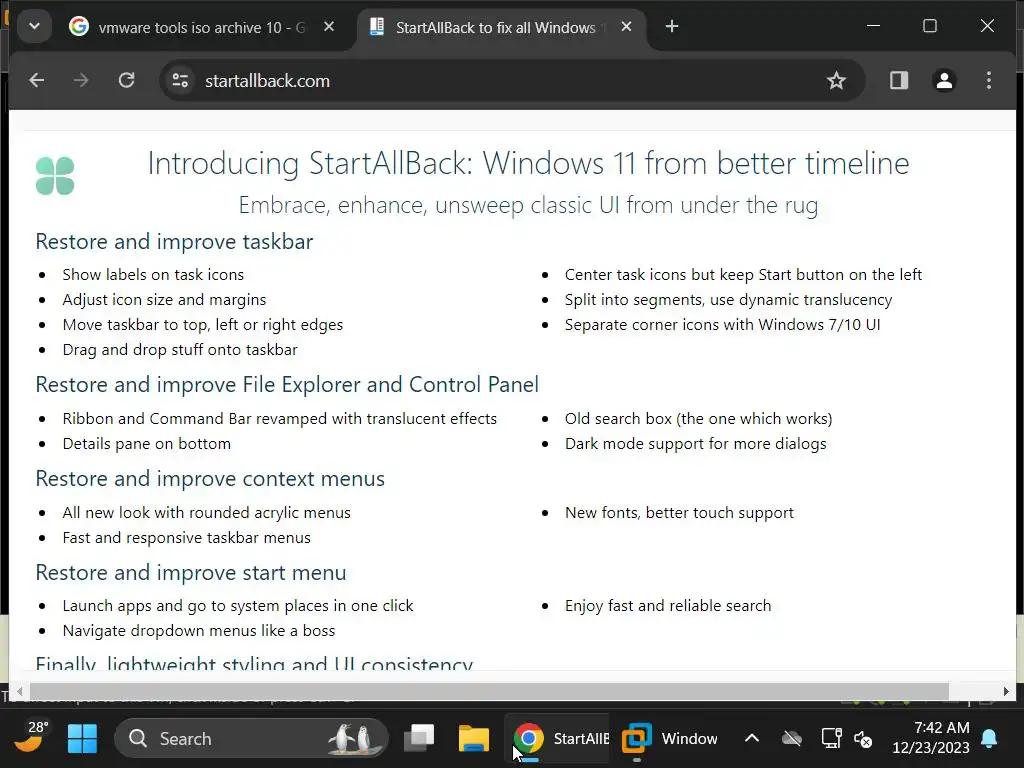
Task: Click 'Separate corner icons with Windows 7/10 UI'
Action: tap(722, 325)
